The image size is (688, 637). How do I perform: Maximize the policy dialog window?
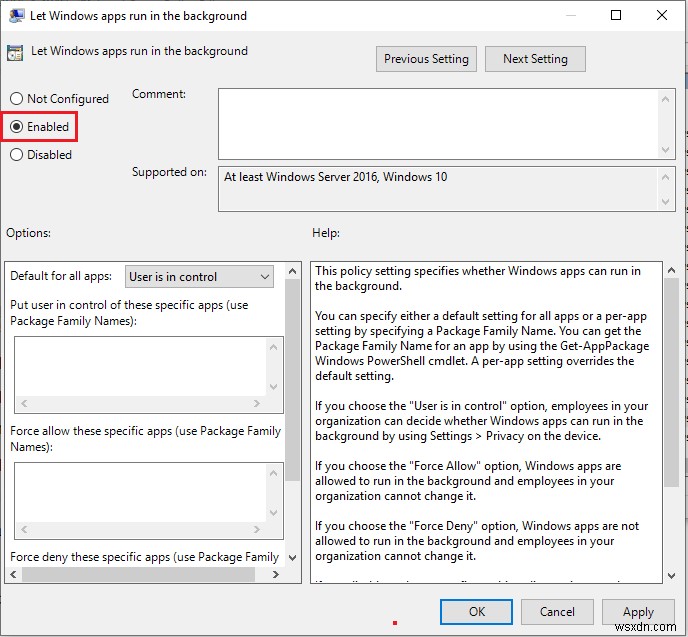click(x=616, y=15)
